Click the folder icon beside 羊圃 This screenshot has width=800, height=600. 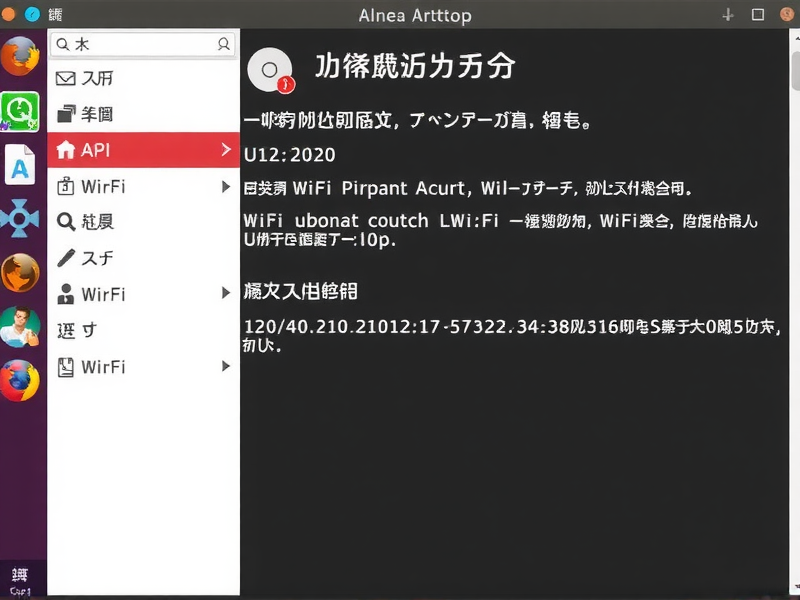click(x=65, y=114)
